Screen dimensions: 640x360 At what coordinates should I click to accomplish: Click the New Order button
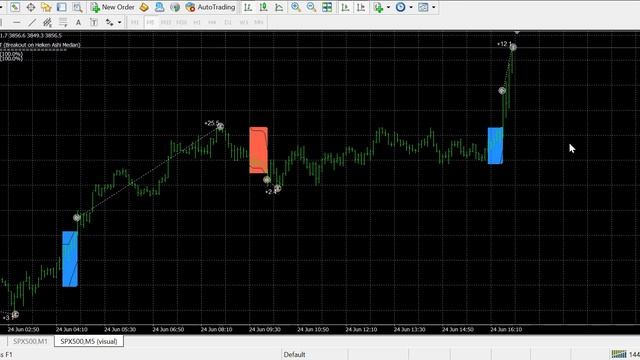[113, 7]
